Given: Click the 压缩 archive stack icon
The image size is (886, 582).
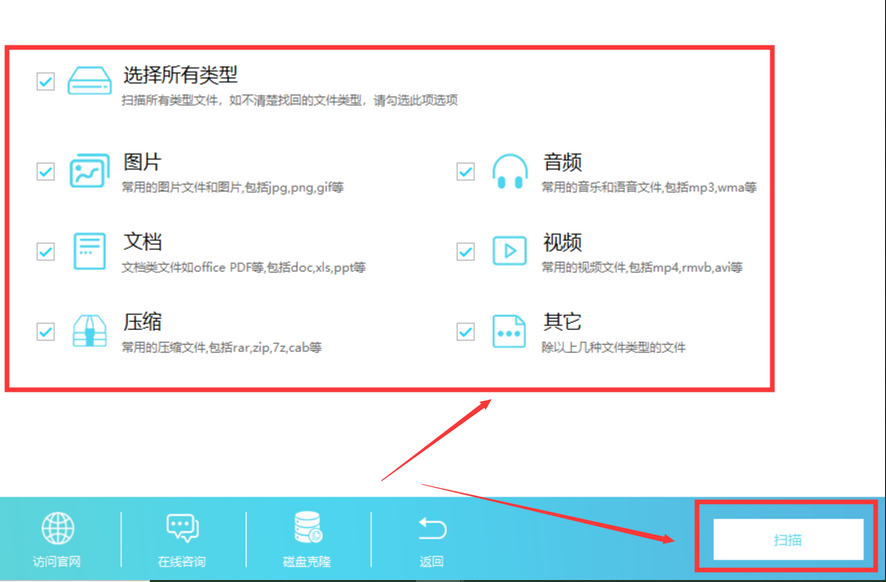Looking at the screenshot, I should tap(88, 330).
